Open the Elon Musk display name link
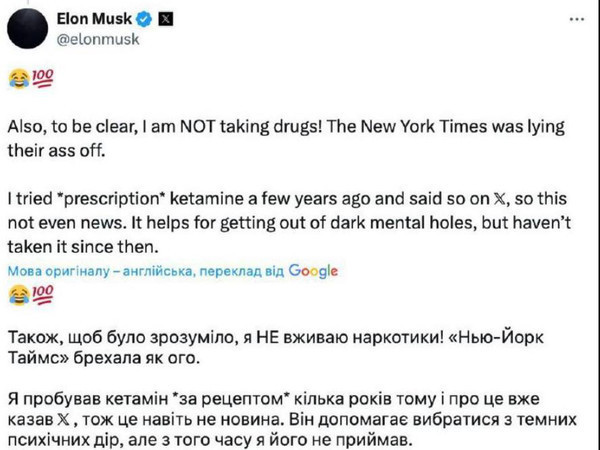600x450 pixels. click(x=94, y=19)
